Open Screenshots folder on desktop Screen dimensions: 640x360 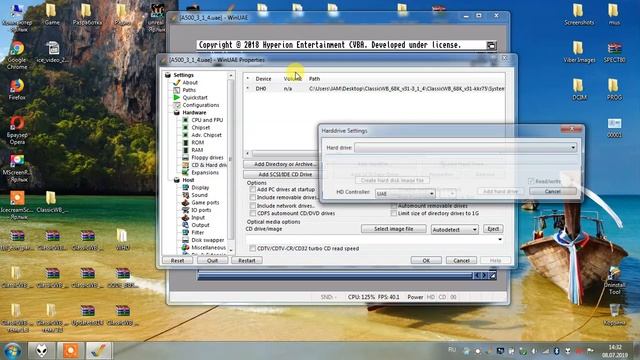579,15
